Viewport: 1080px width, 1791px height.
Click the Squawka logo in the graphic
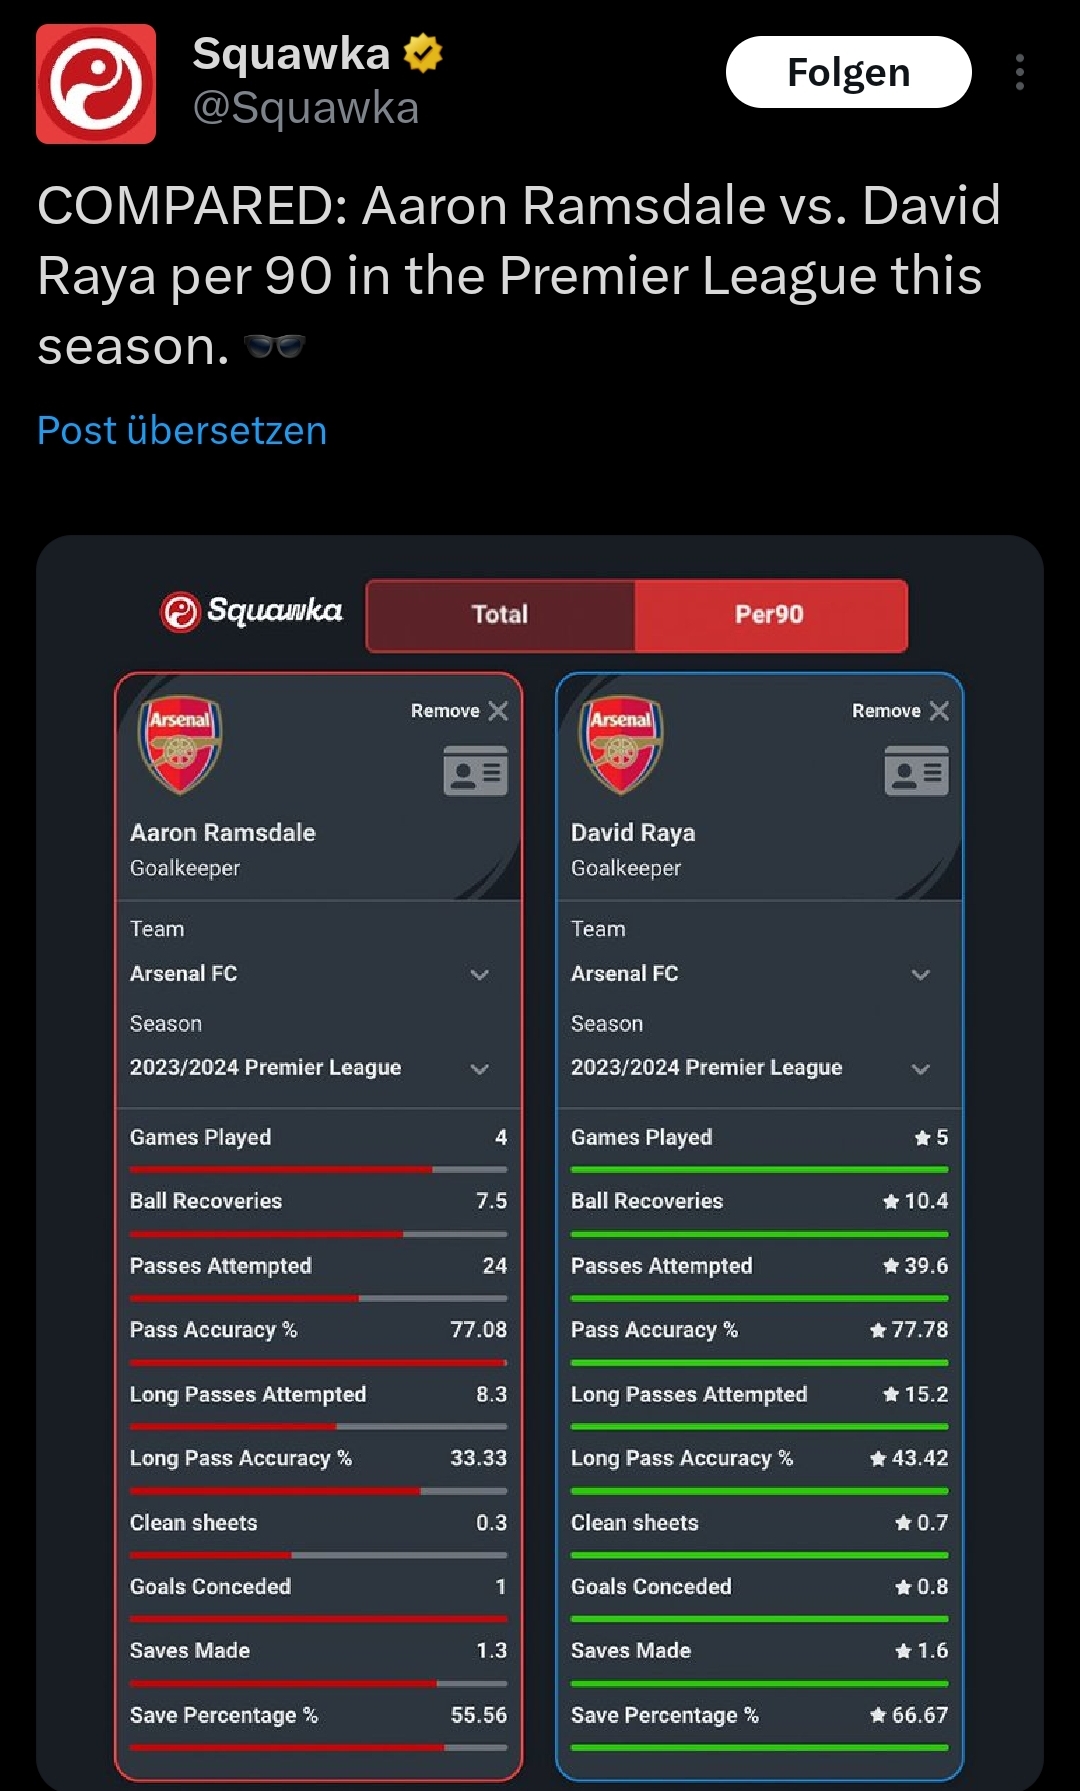pyautogui.click(x=251, y=611)
